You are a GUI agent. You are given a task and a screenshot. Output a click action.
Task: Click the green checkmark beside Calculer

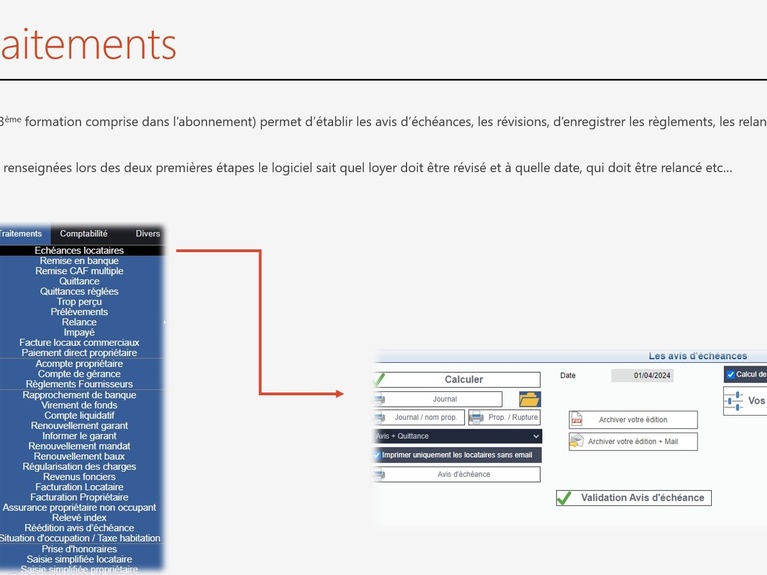coord(378,380)
